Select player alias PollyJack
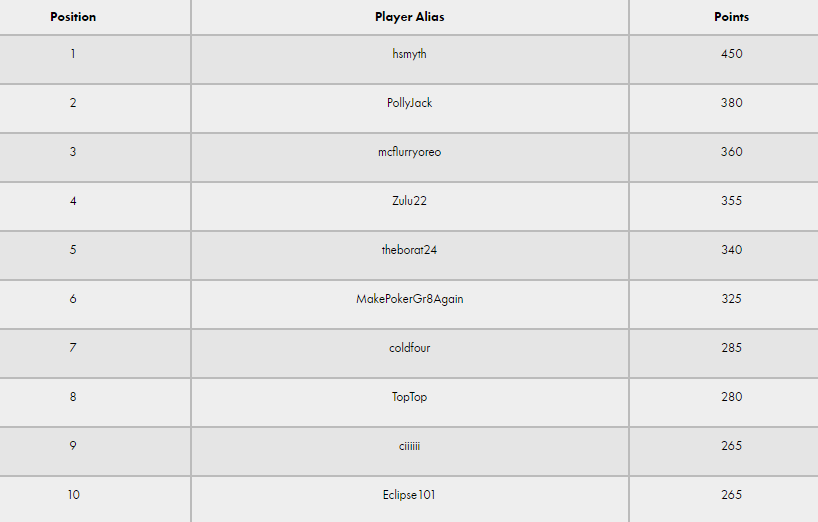 (x=410, y=103)
